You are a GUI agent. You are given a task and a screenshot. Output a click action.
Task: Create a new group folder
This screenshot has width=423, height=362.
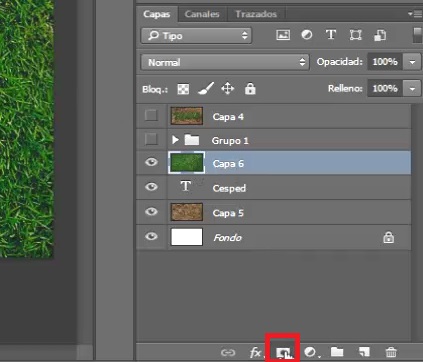click(x=337, y=352)
